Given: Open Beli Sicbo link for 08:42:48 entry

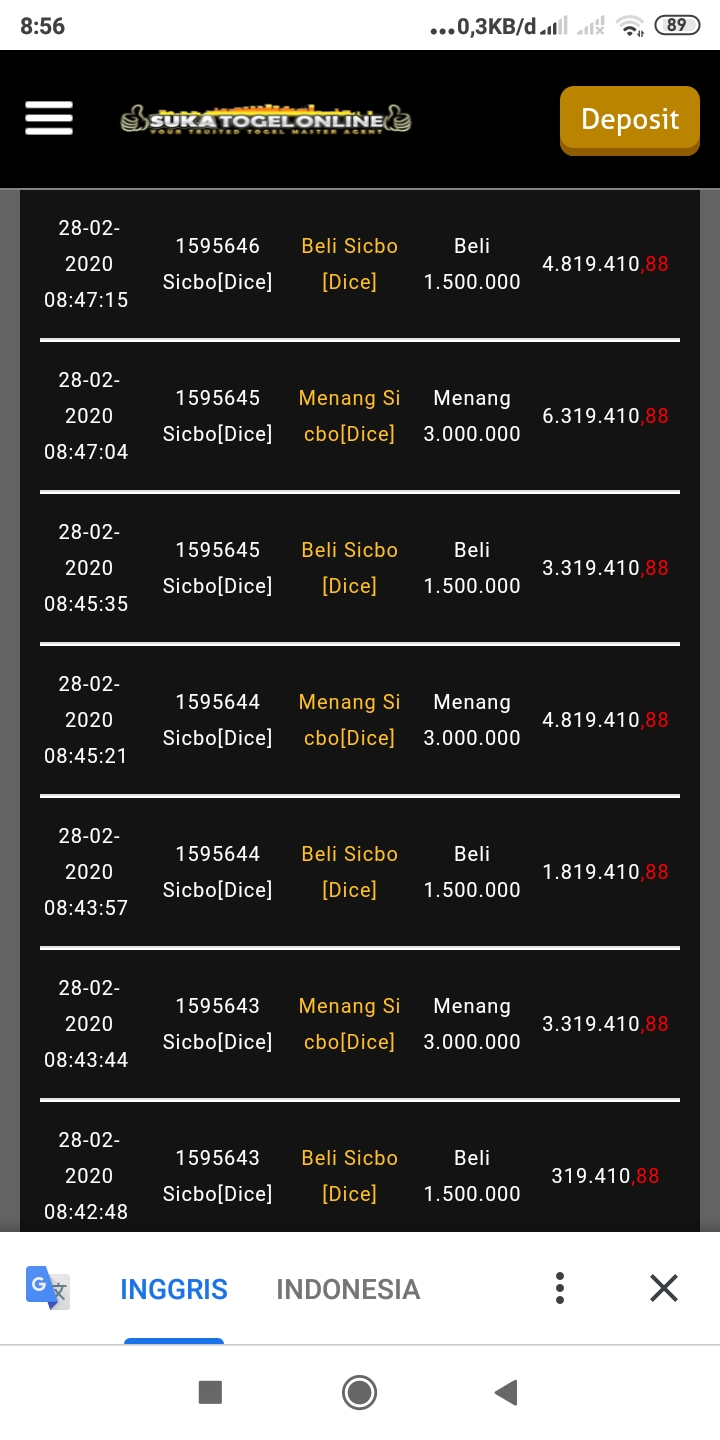Looking at the screenshot, I should (350, 1176).
